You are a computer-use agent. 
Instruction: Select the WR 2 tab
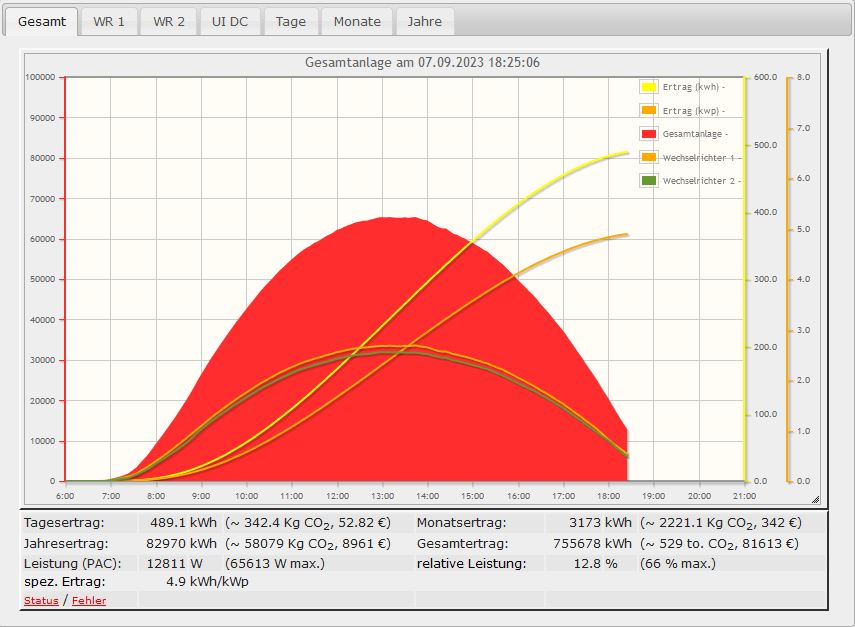coord(168,21)
